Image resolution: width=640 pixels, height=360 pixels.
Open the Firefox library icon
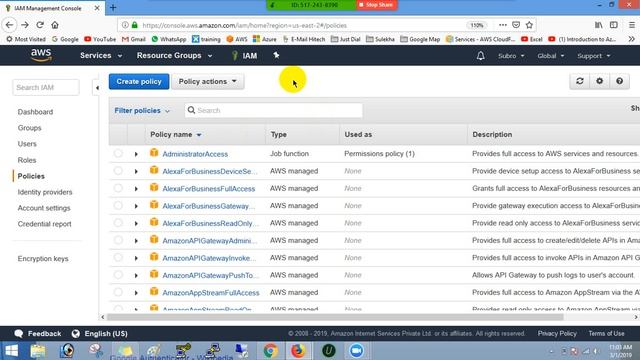(598, 25)
